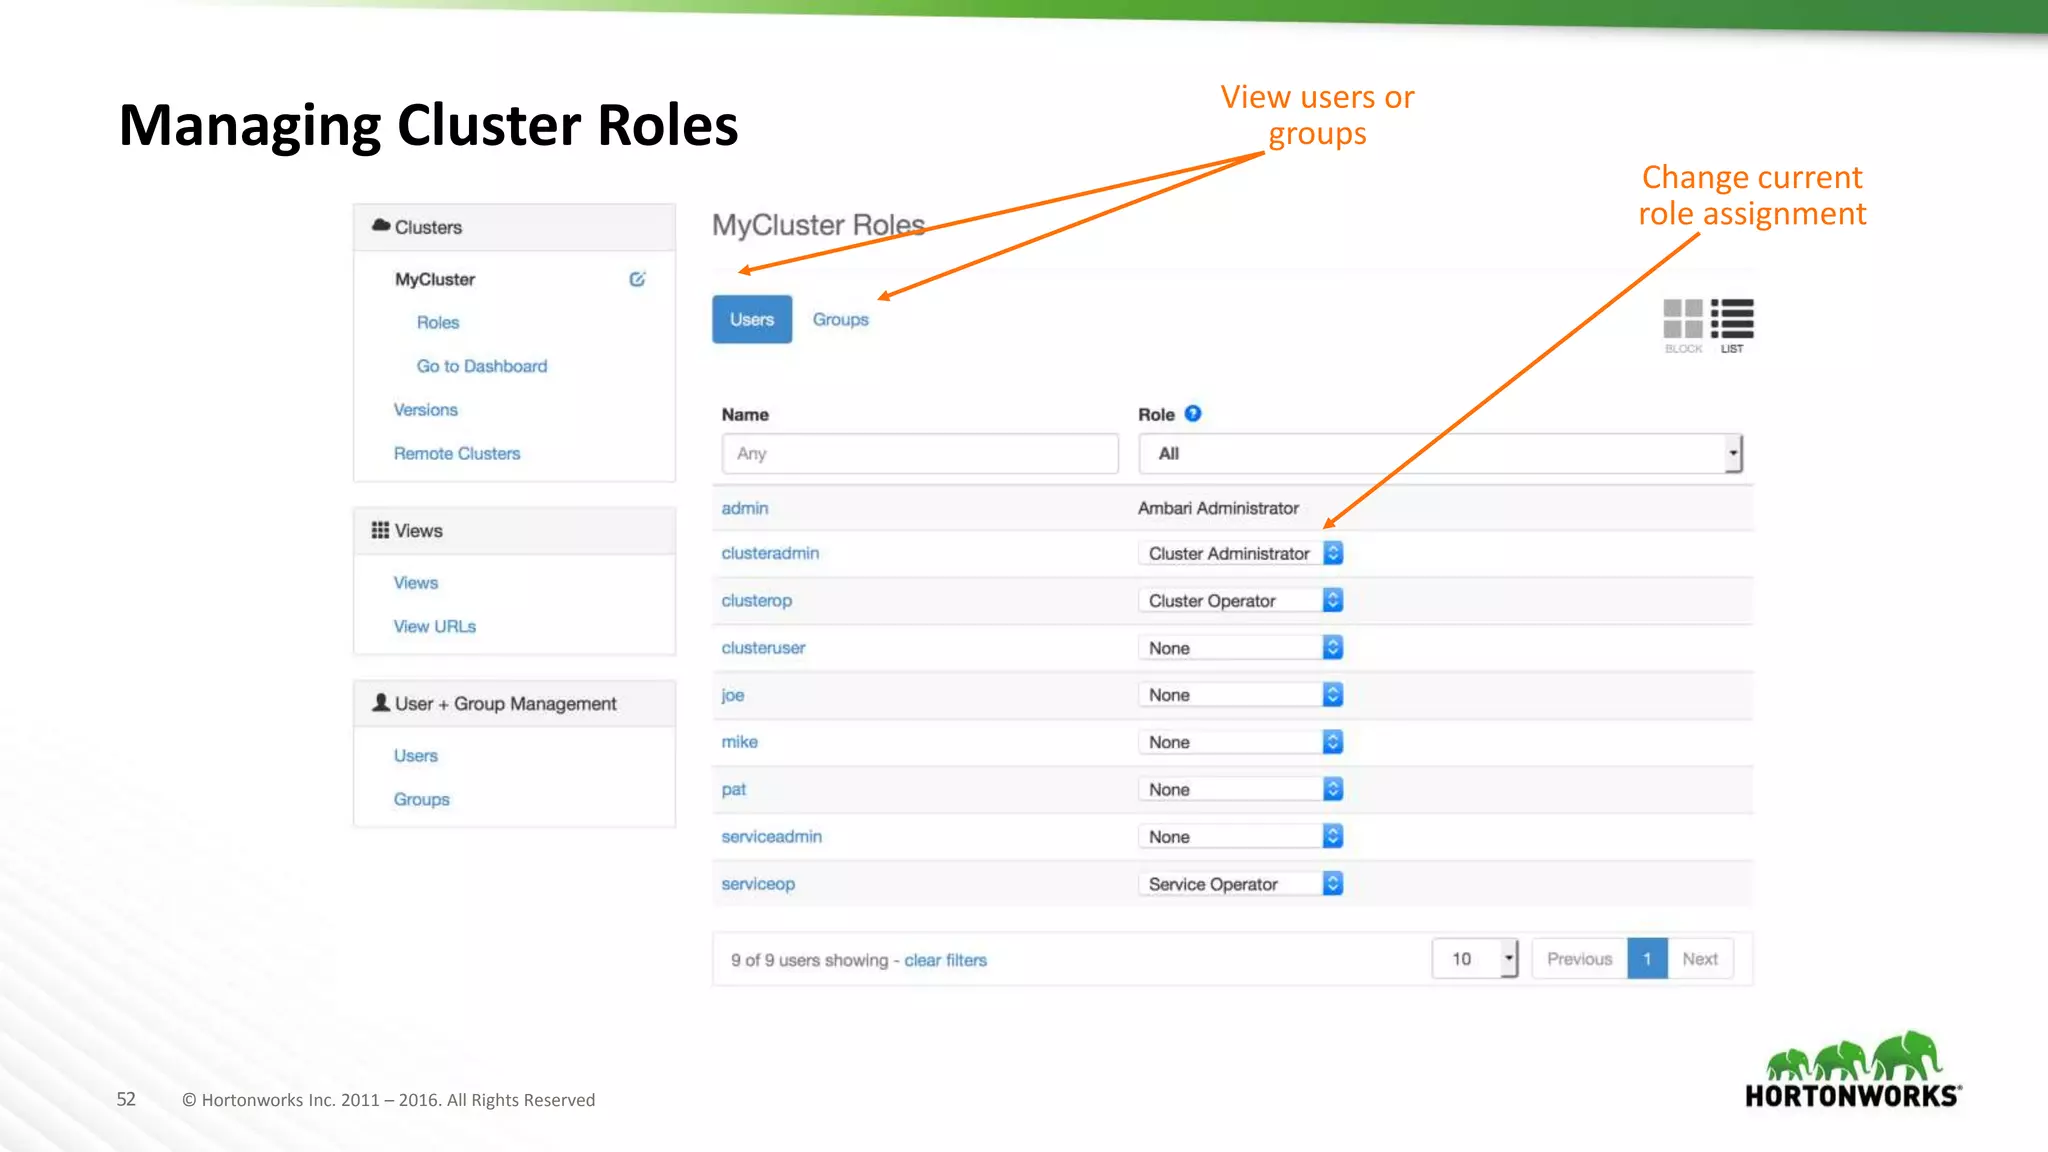Change serviceop's Service Operator role dropdown
This screenshot has height=1152, width=2048.
pos(1240,884)
